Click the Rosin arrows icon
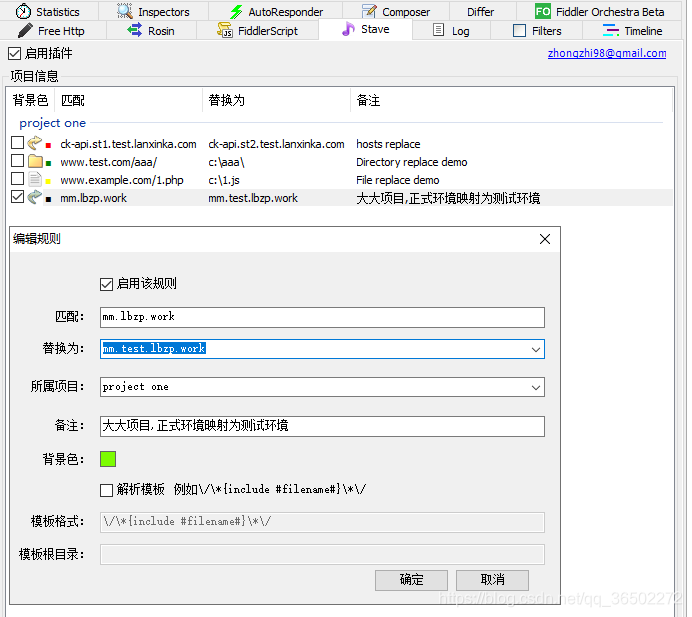Viewport: 692px width, 617px height. pos(134,30)
